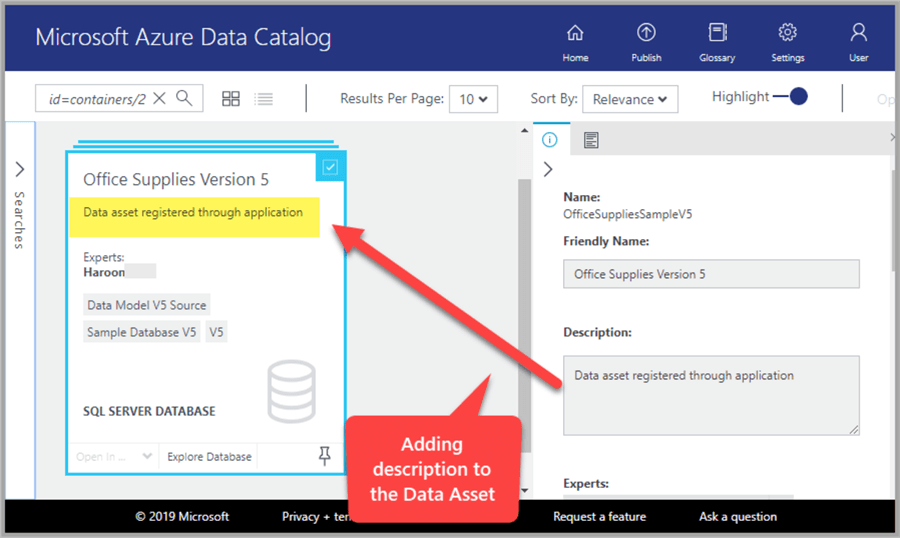Click the OfficeSuppliesSampleV5 name value
The height and width of the screenshot is (538, 900).
tap(627, 214)
